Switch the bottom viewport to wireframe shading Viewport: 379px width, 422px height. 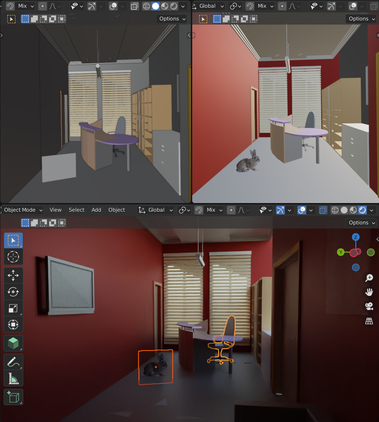click(335, 210)
